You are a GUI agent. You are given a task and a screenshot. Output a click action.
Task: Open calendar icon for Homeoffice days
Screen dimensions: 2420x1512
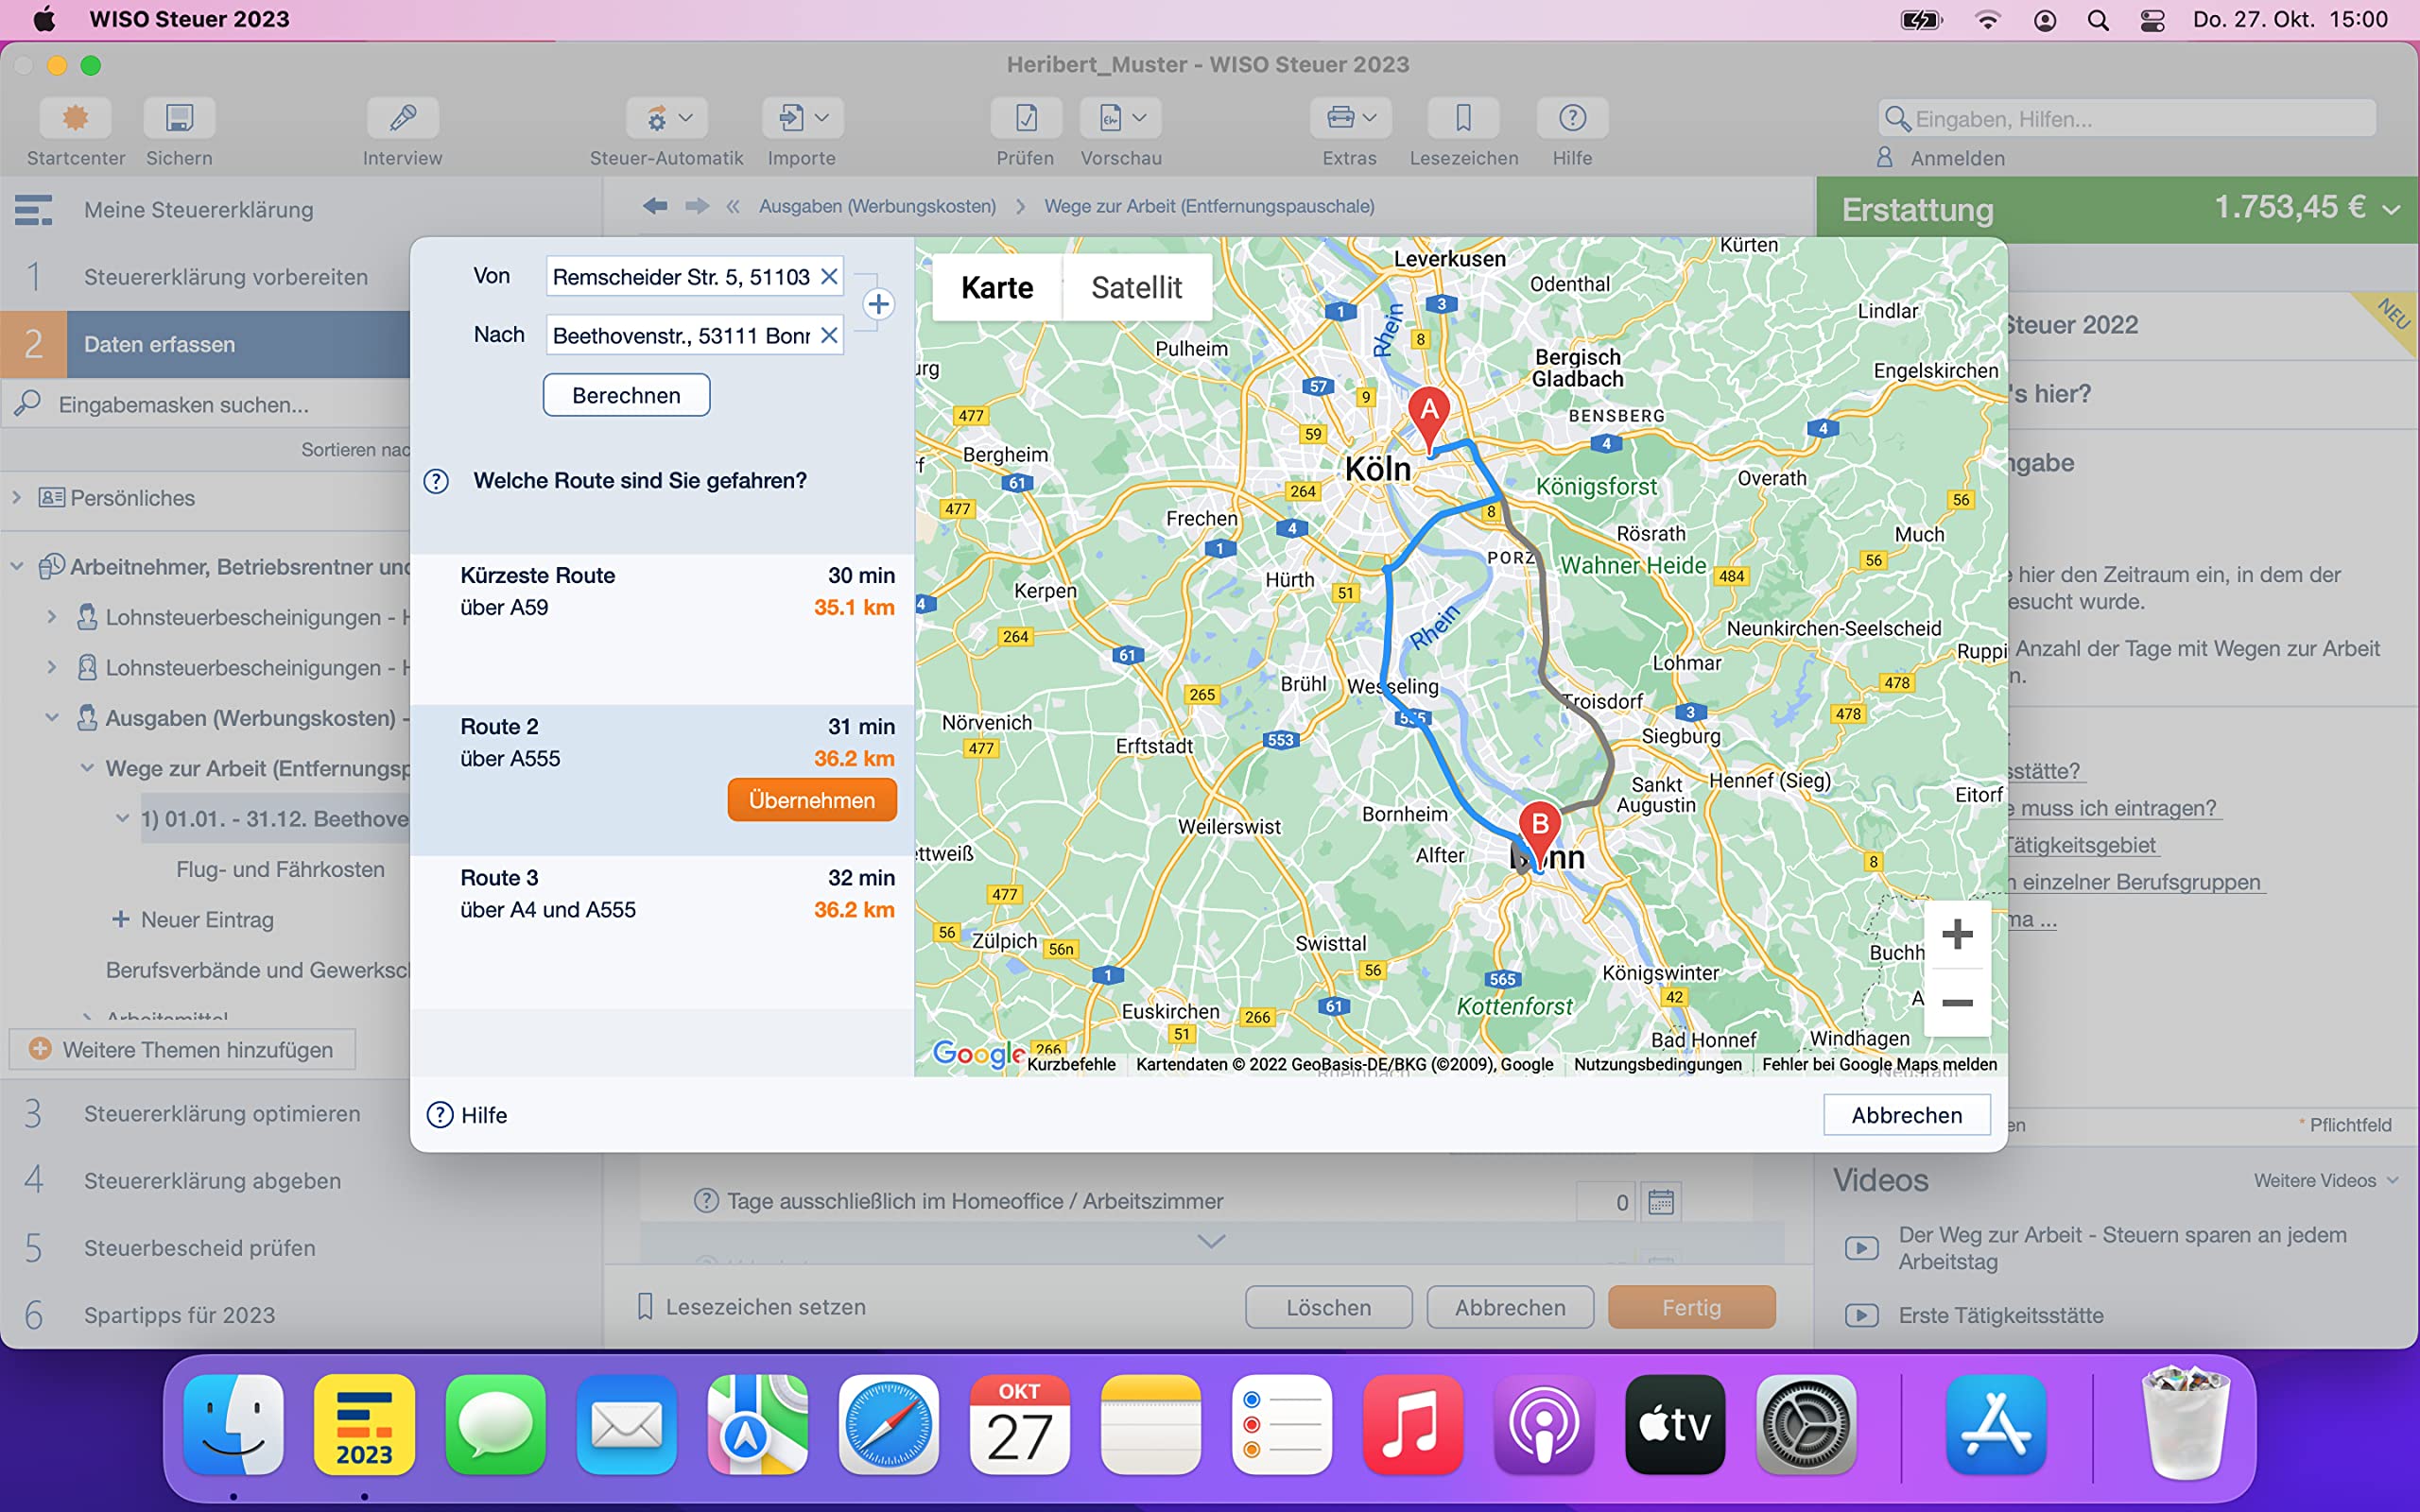click(1661, 1201)
